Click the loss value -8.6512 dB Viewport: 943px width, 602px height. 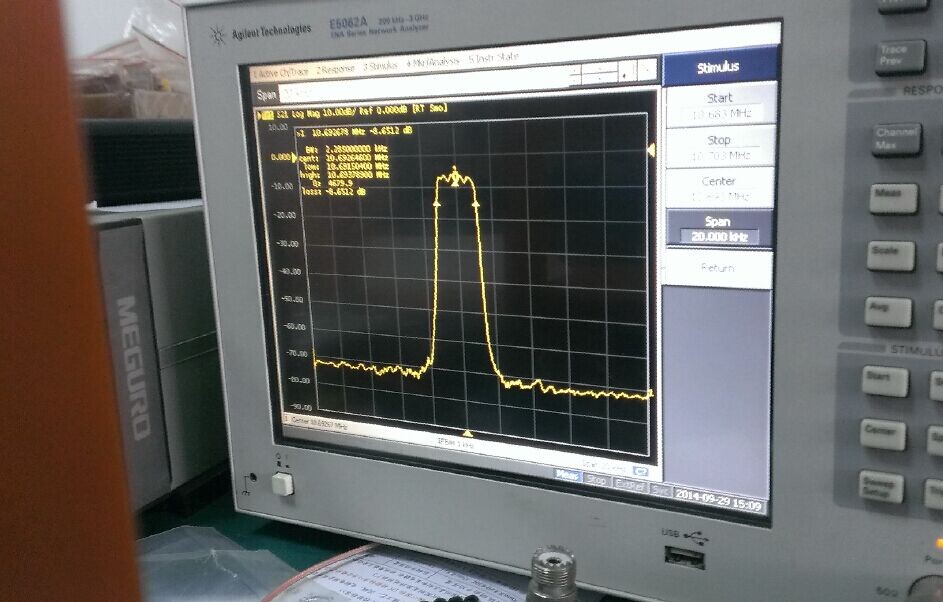tap(346, 191)
